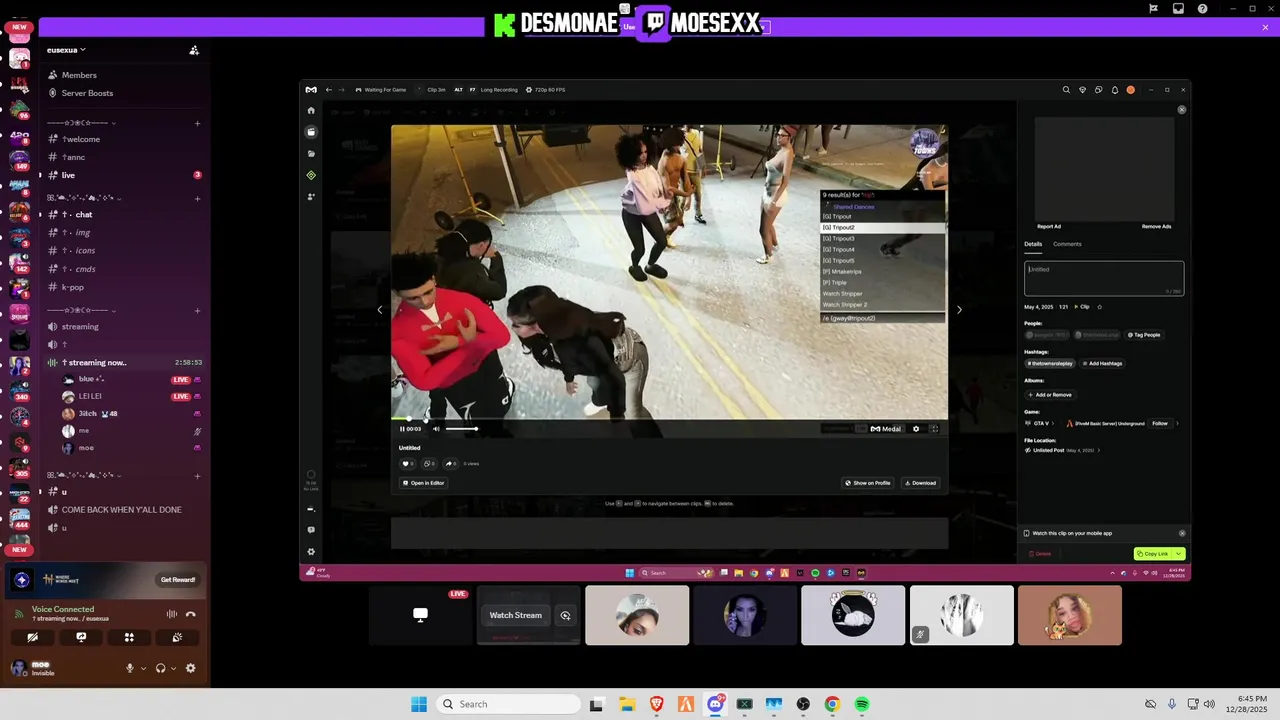Go to next clip arrow
This screenshot has width=1280, height=720.
[959, 309]
